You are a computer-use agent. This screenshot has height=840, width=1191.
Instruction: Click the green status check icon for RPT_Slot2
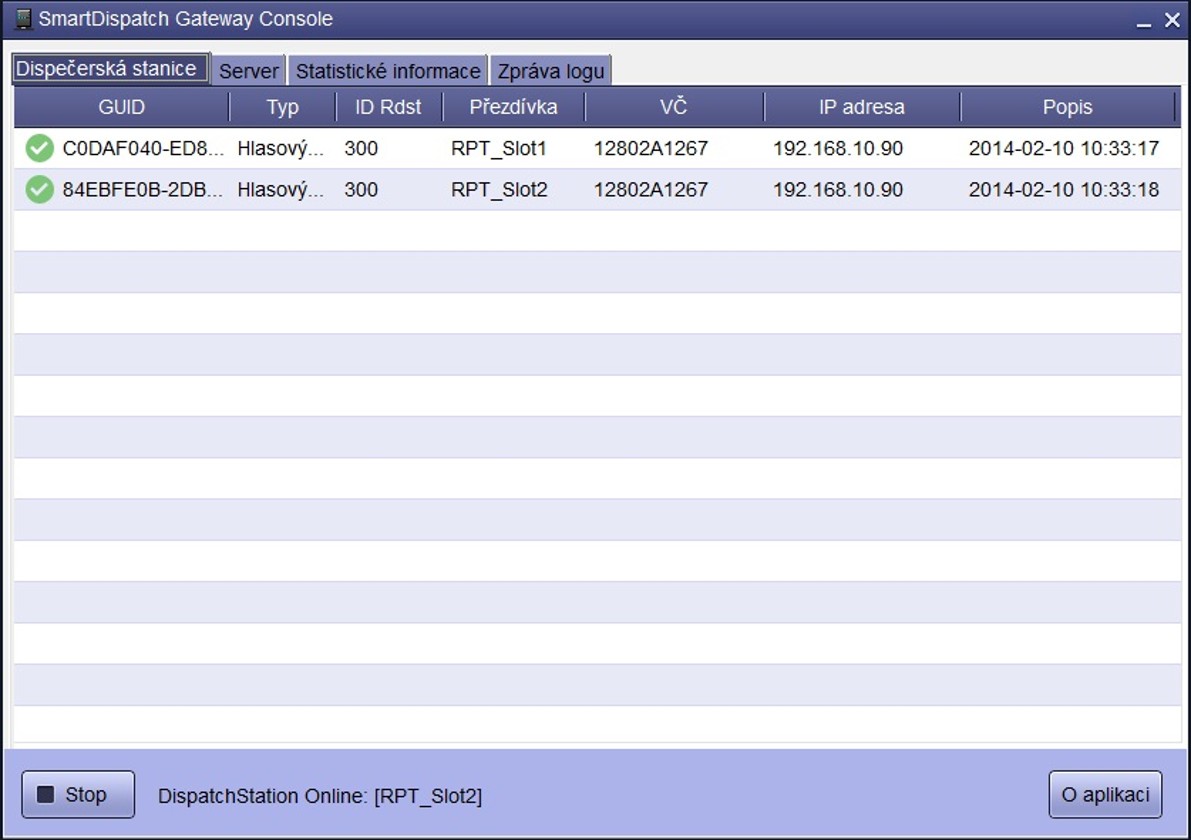tap(39, 189)
